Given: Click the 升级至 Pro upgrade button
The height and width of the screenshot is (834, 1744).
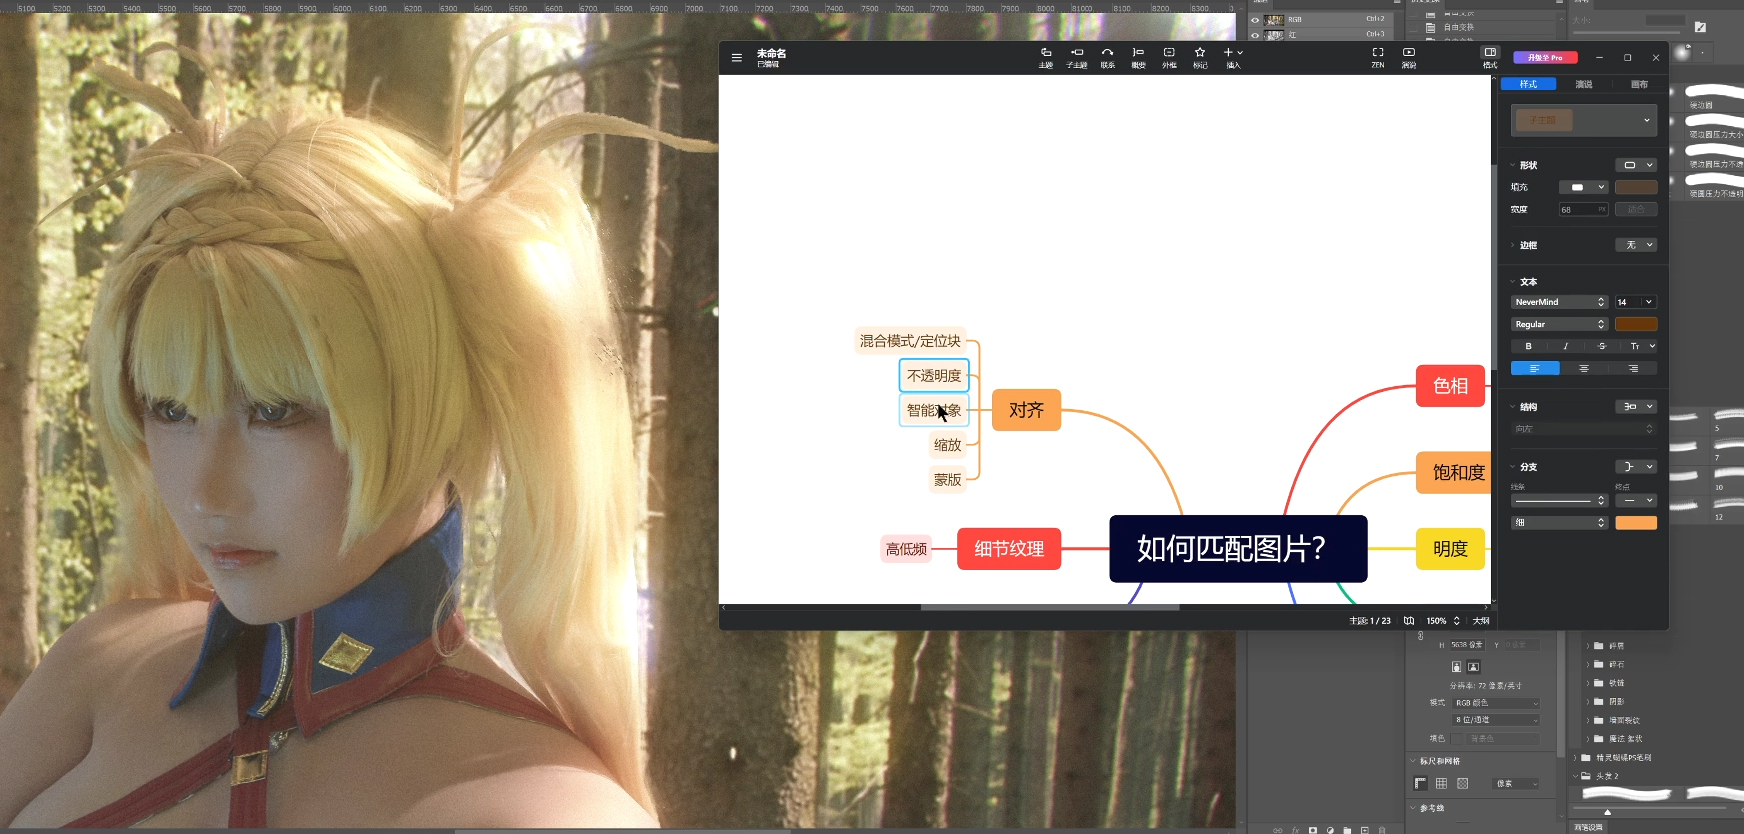Looking at the screenshot, I should click(x=1545, y=57).
